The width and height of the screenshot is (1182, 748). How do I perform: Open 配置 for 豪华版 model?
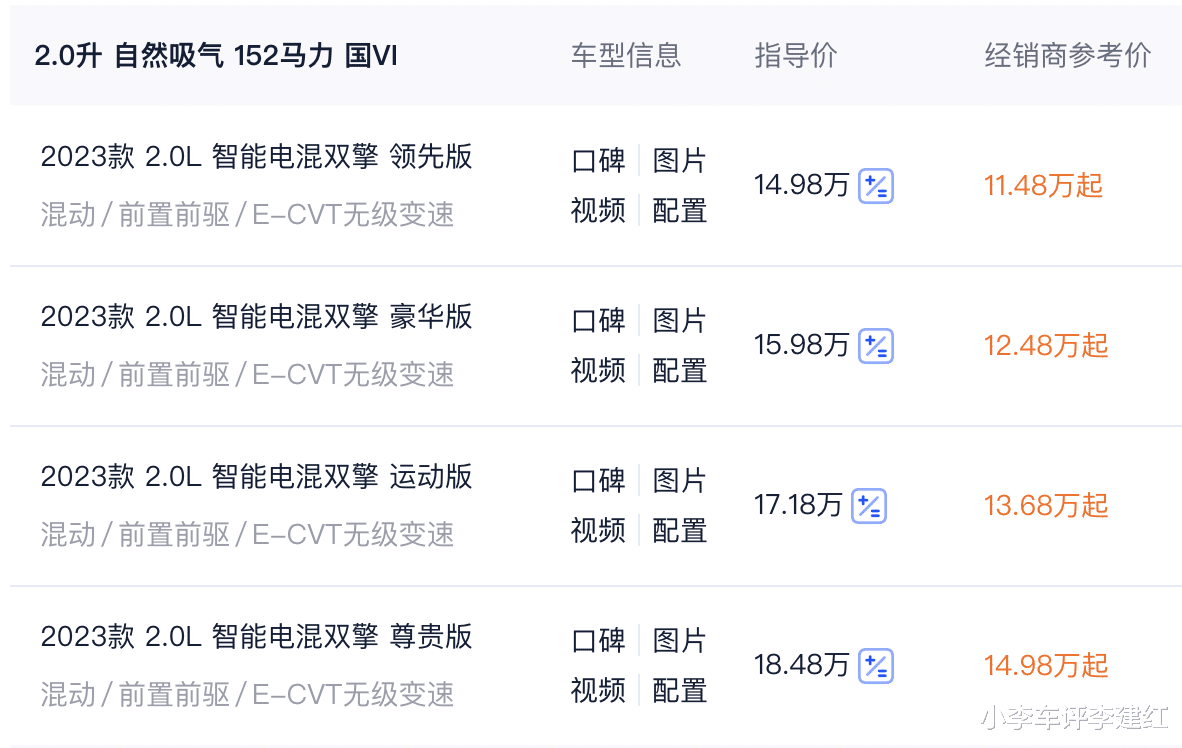pos(679,371)
